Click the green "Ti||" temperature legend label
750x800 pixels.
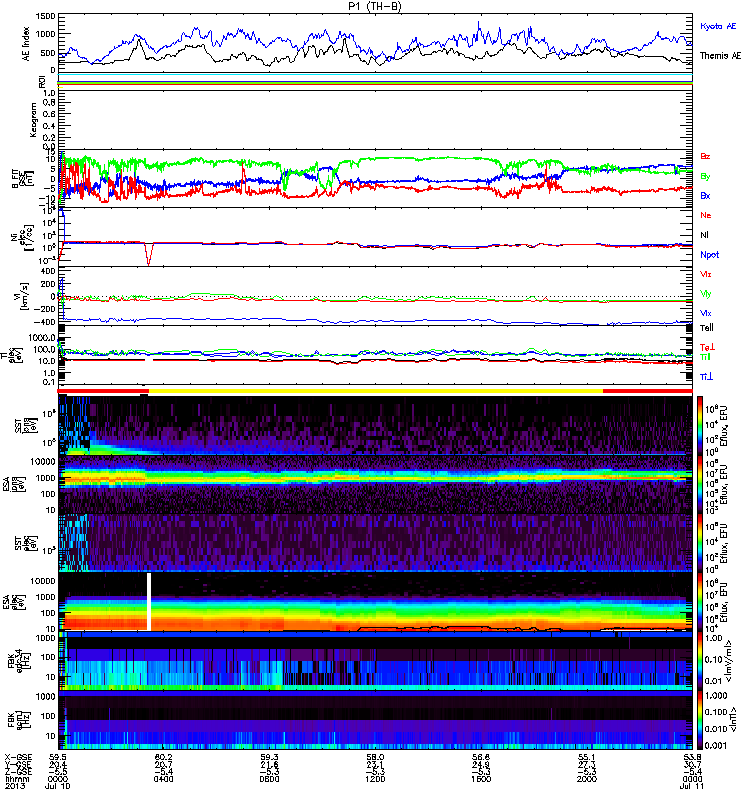(x=706, y=357)
